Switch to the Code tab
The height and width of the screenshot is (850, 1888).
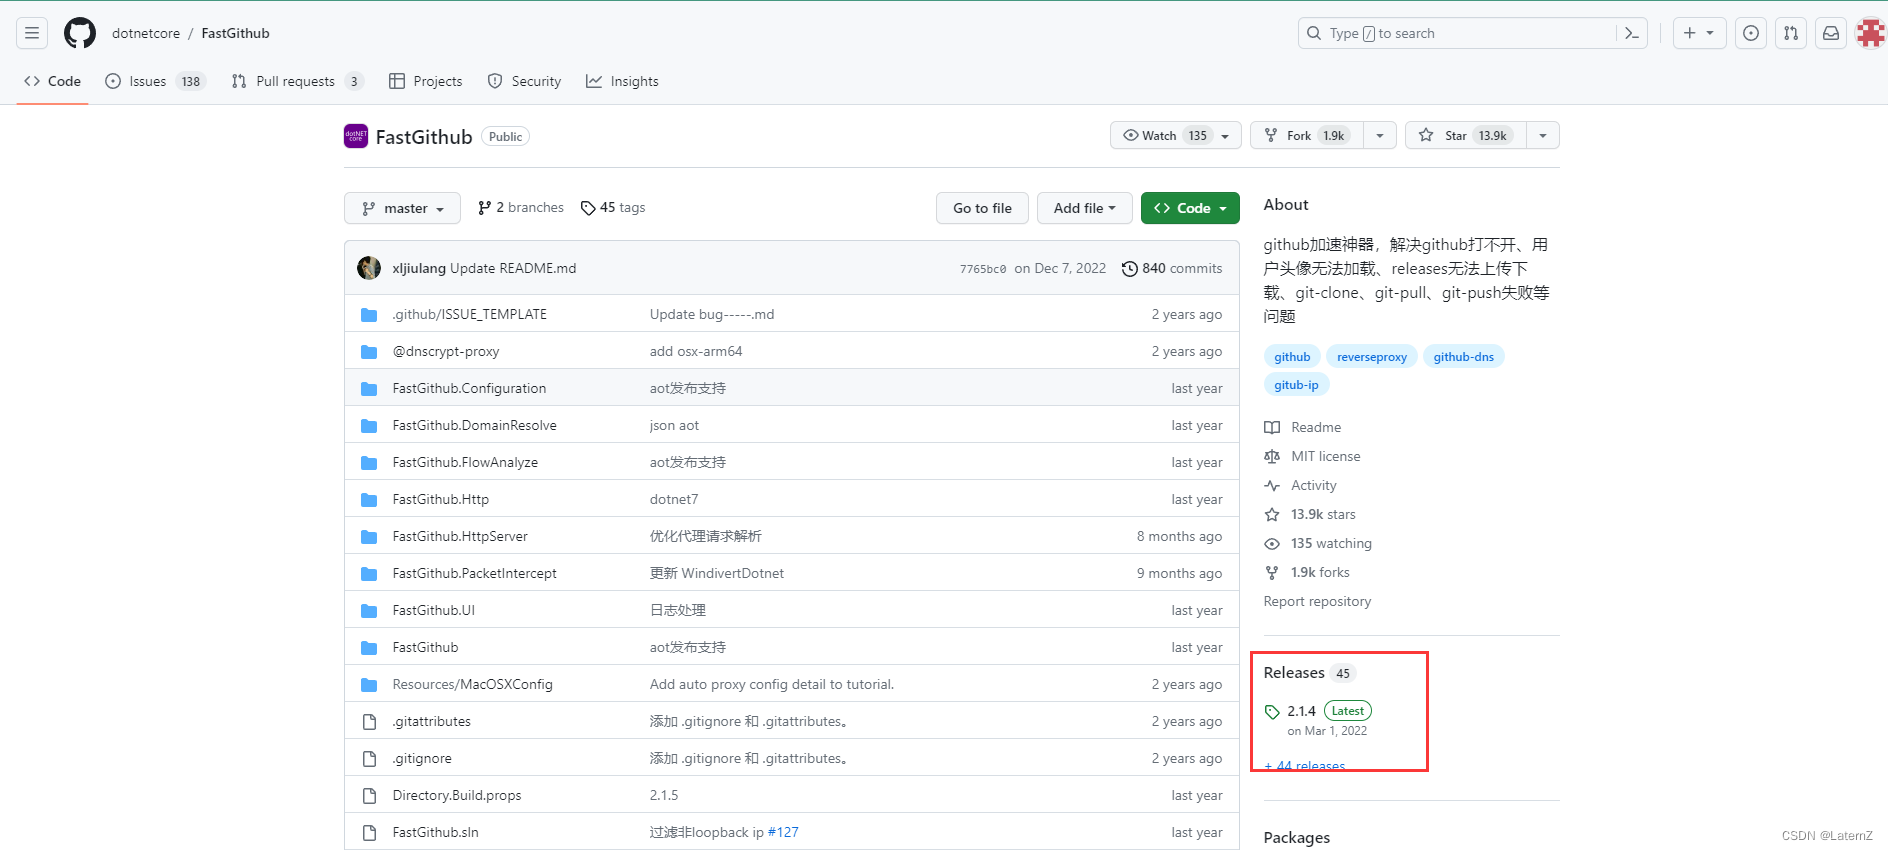coord(53,81)
